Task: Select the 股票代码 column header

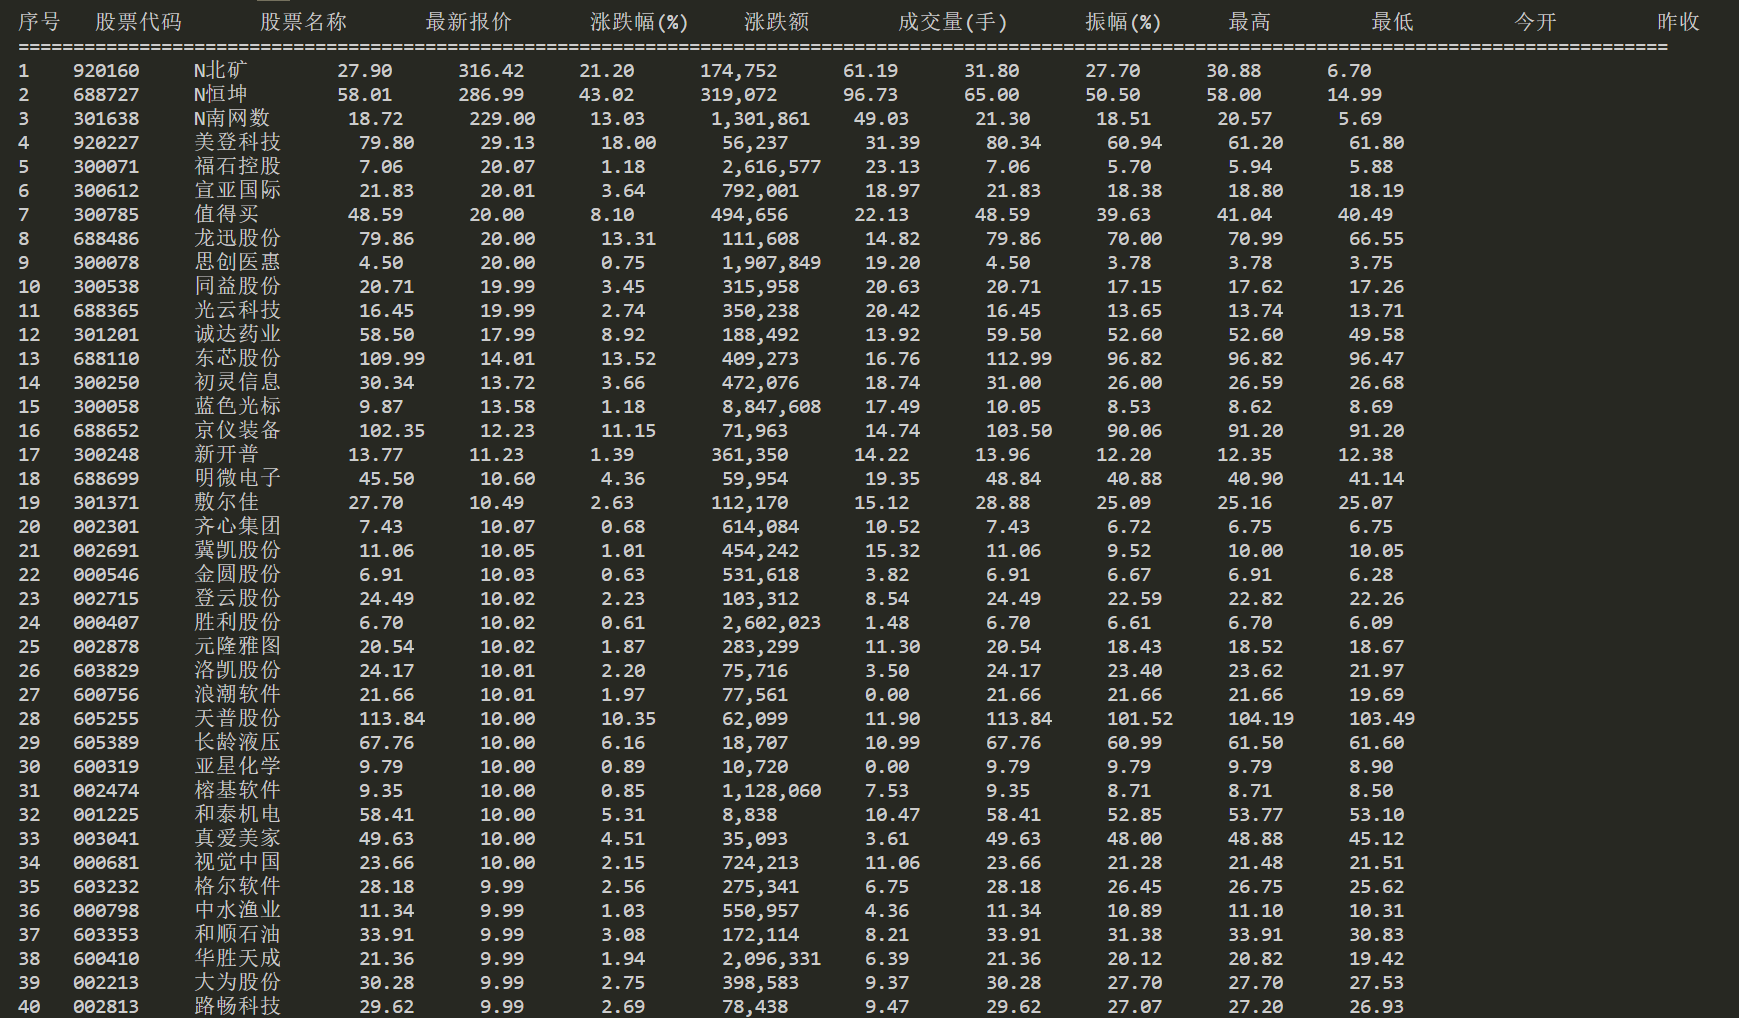Action: click(x=138, y=21)
